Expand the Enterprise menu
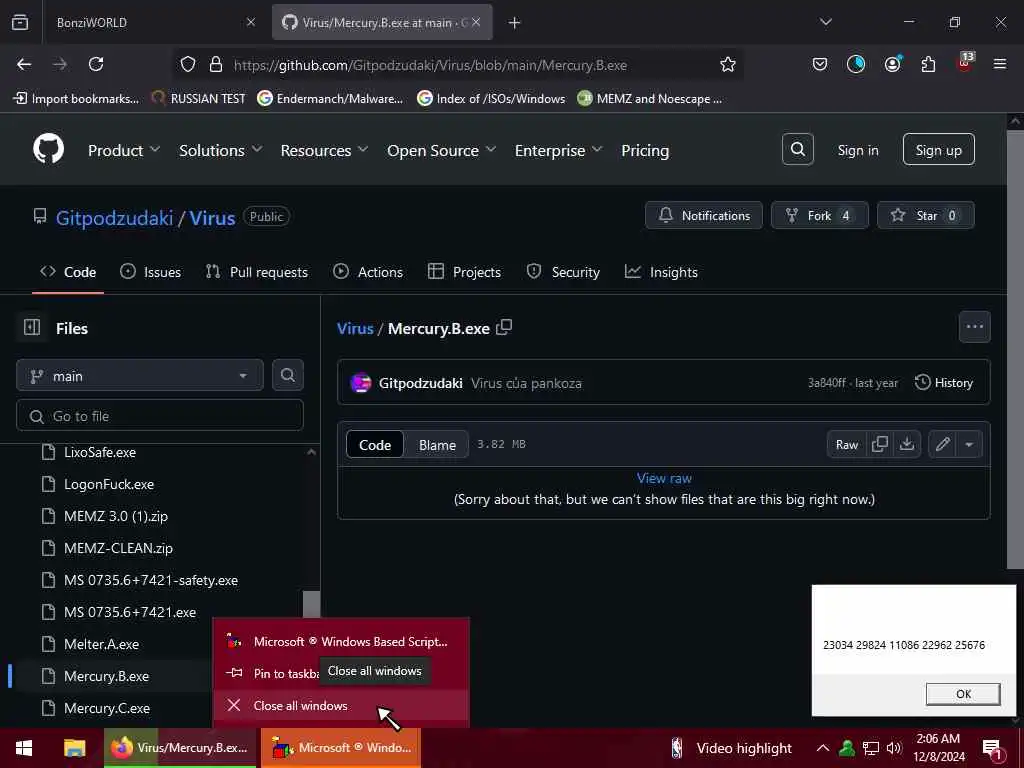This screenshot has height=768, width=1024. 558,150
